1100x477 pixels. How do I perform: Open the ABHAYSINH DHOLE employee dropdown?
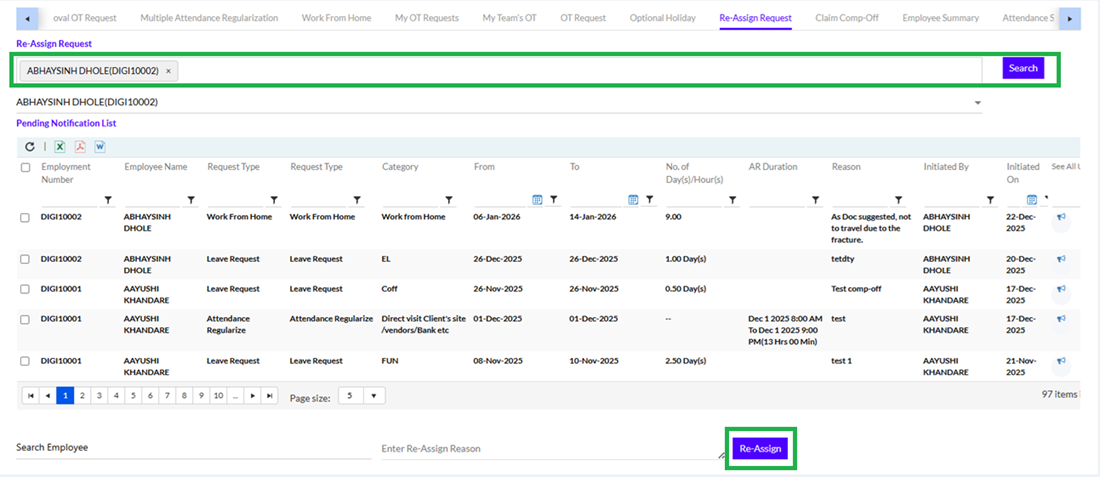click(x=977, y=102)
